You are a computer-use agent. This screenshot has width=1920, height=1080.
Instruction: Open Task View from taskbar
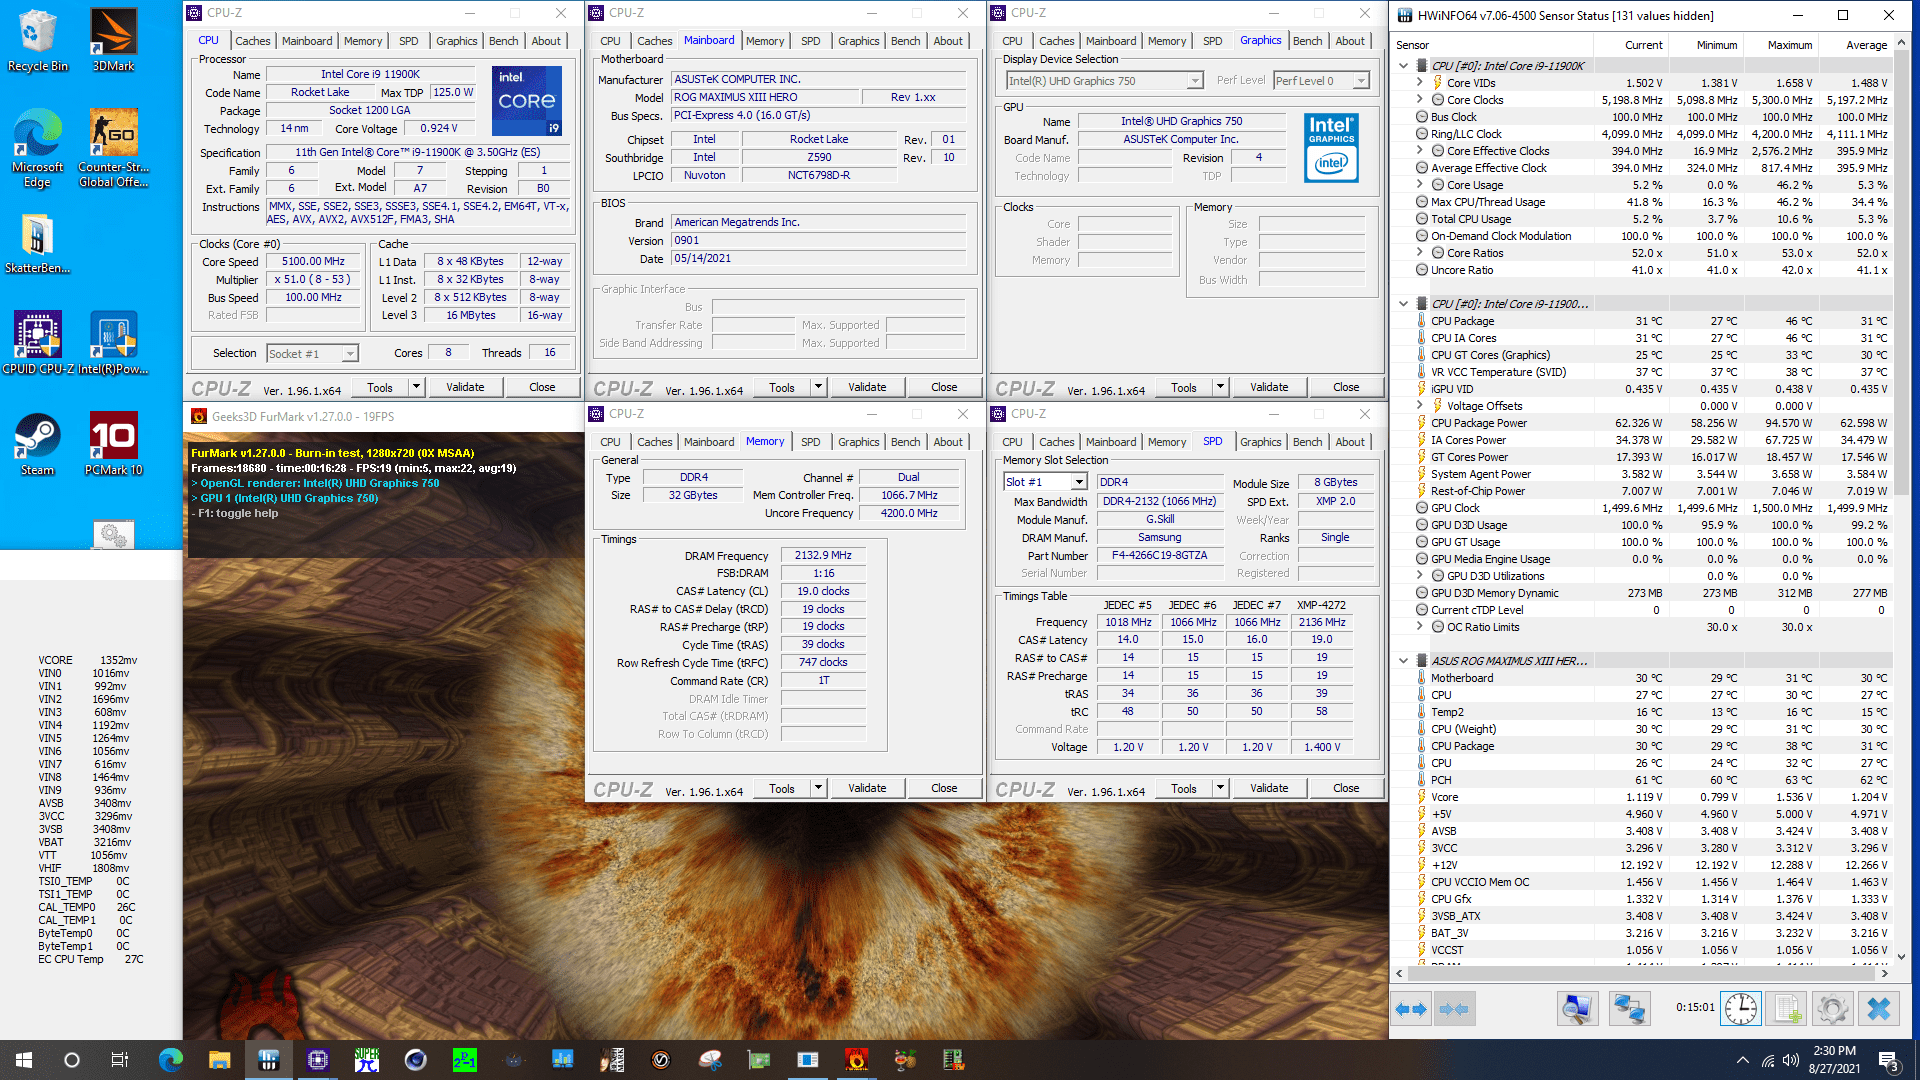point(120,1060)
